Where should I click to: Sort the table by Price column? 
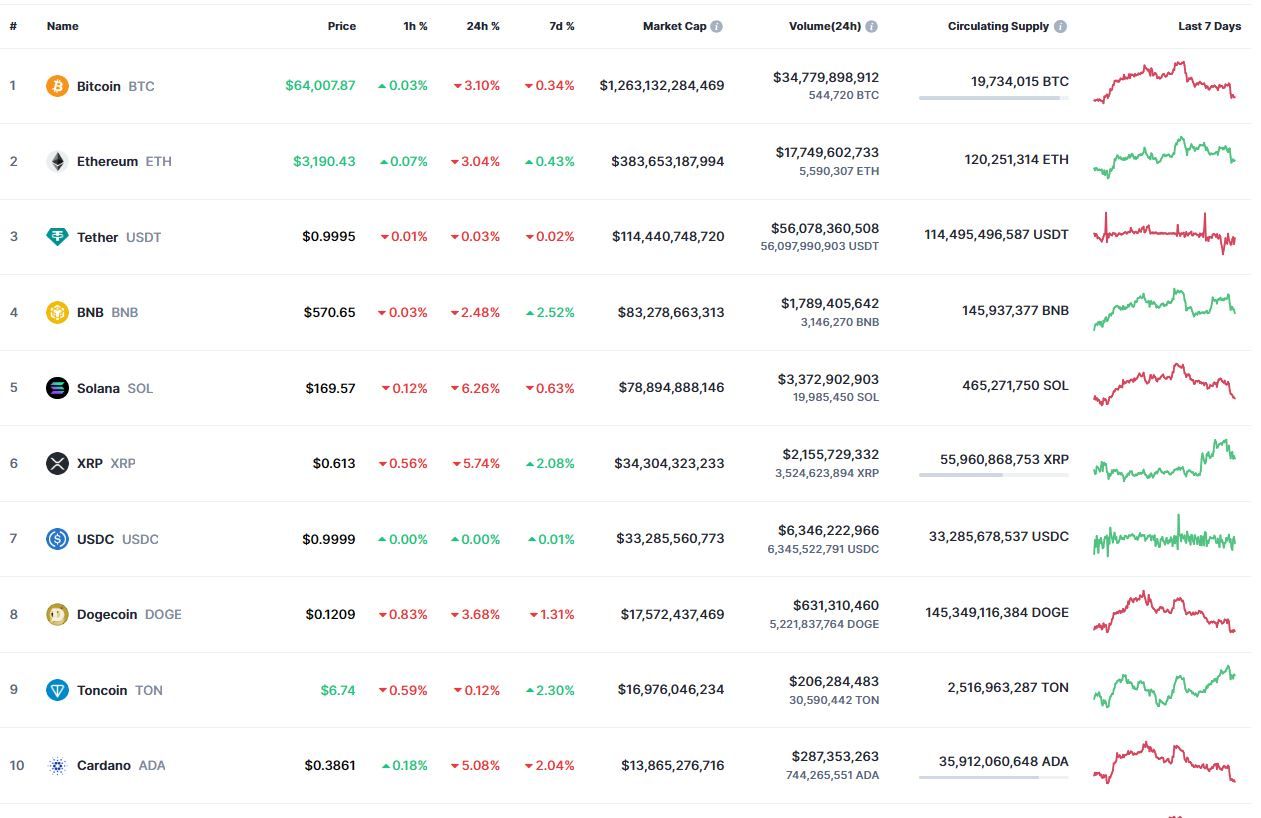point(341,26)
